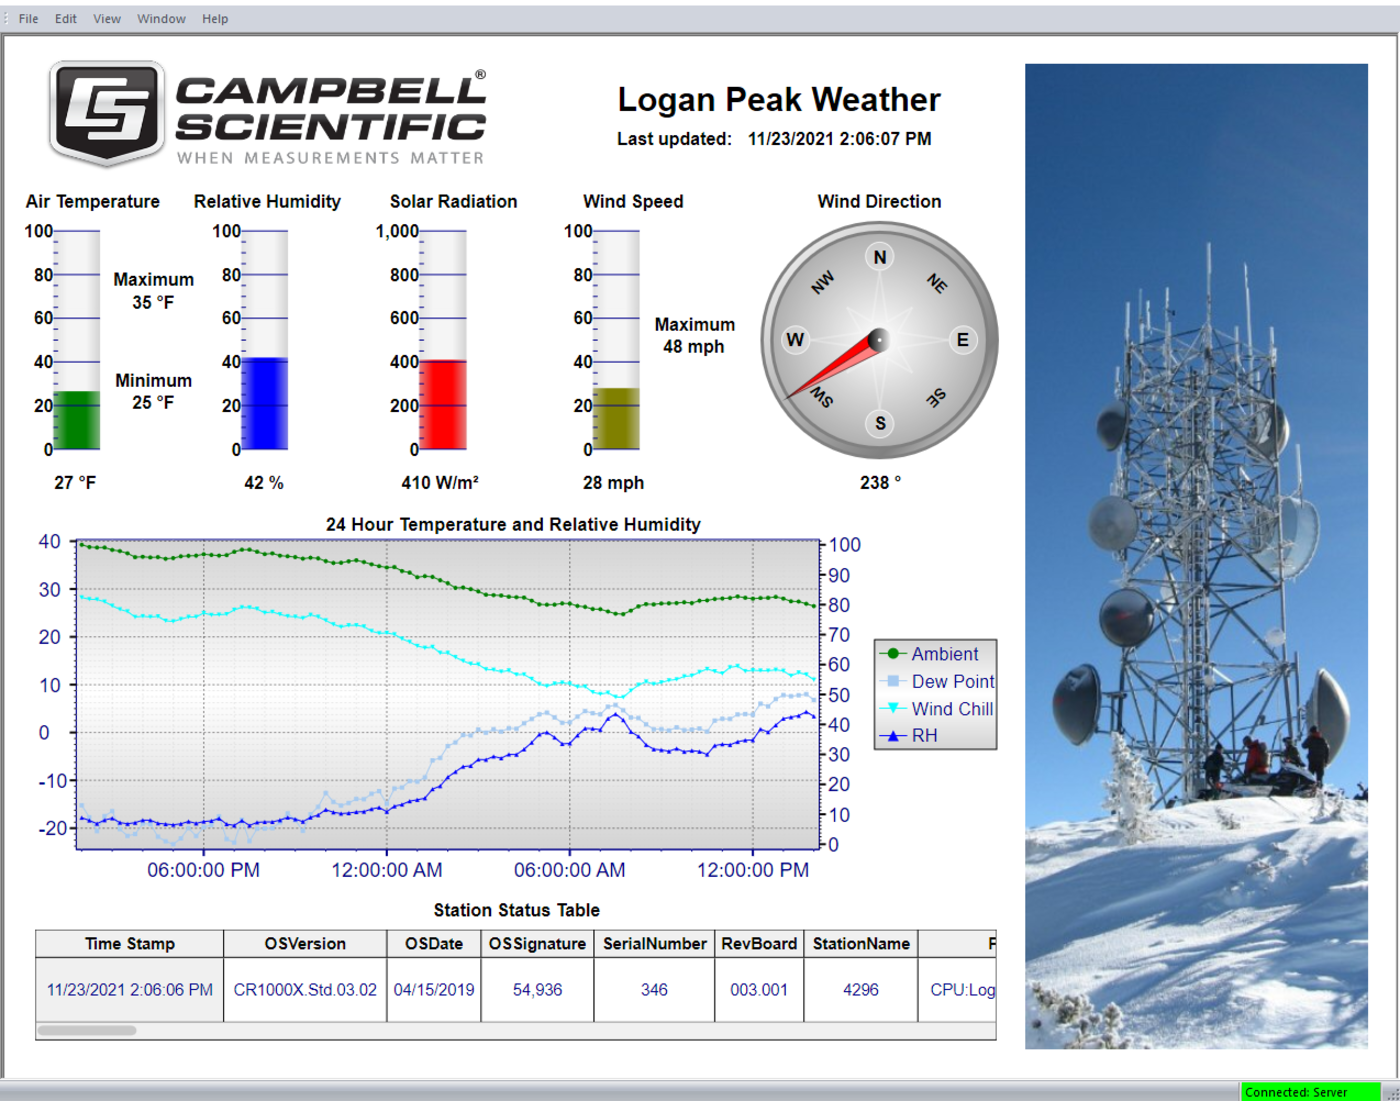The height and width of the screenshot is (1101, 1400).
Task: Select the RH legend entry
Action: pos(910,735)
